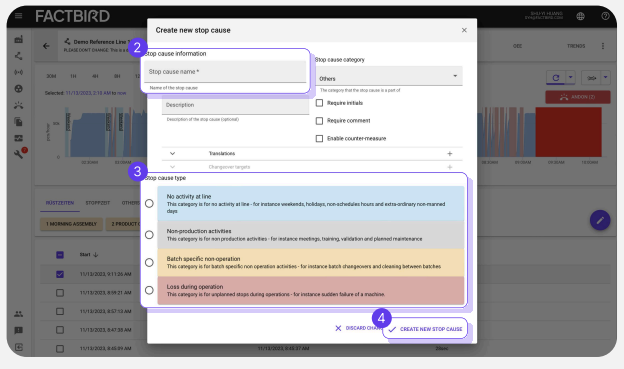Enable the Require initials checkbox
The image size is (624, 369).
pos(319,103)
